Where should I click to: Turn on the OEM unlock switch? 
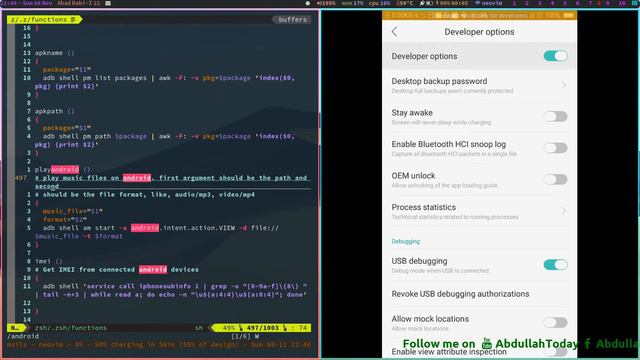tap(555, 179)
